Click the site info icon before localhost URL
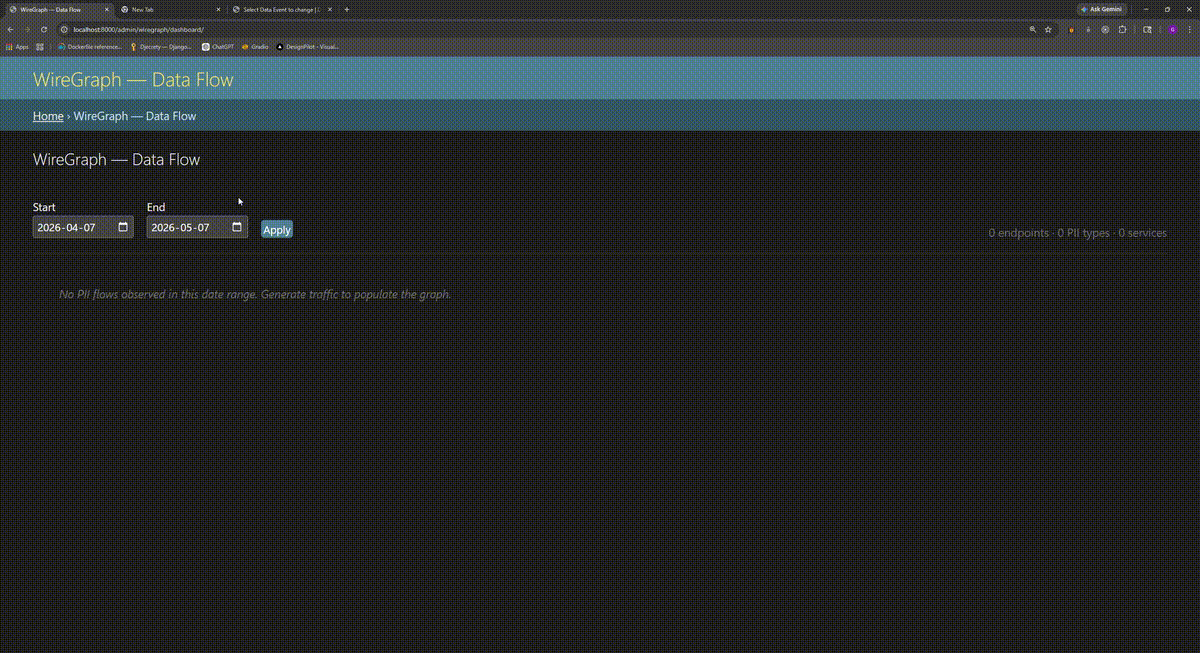This screenshot has height=653, width=1200. click(x=65, y=30)
